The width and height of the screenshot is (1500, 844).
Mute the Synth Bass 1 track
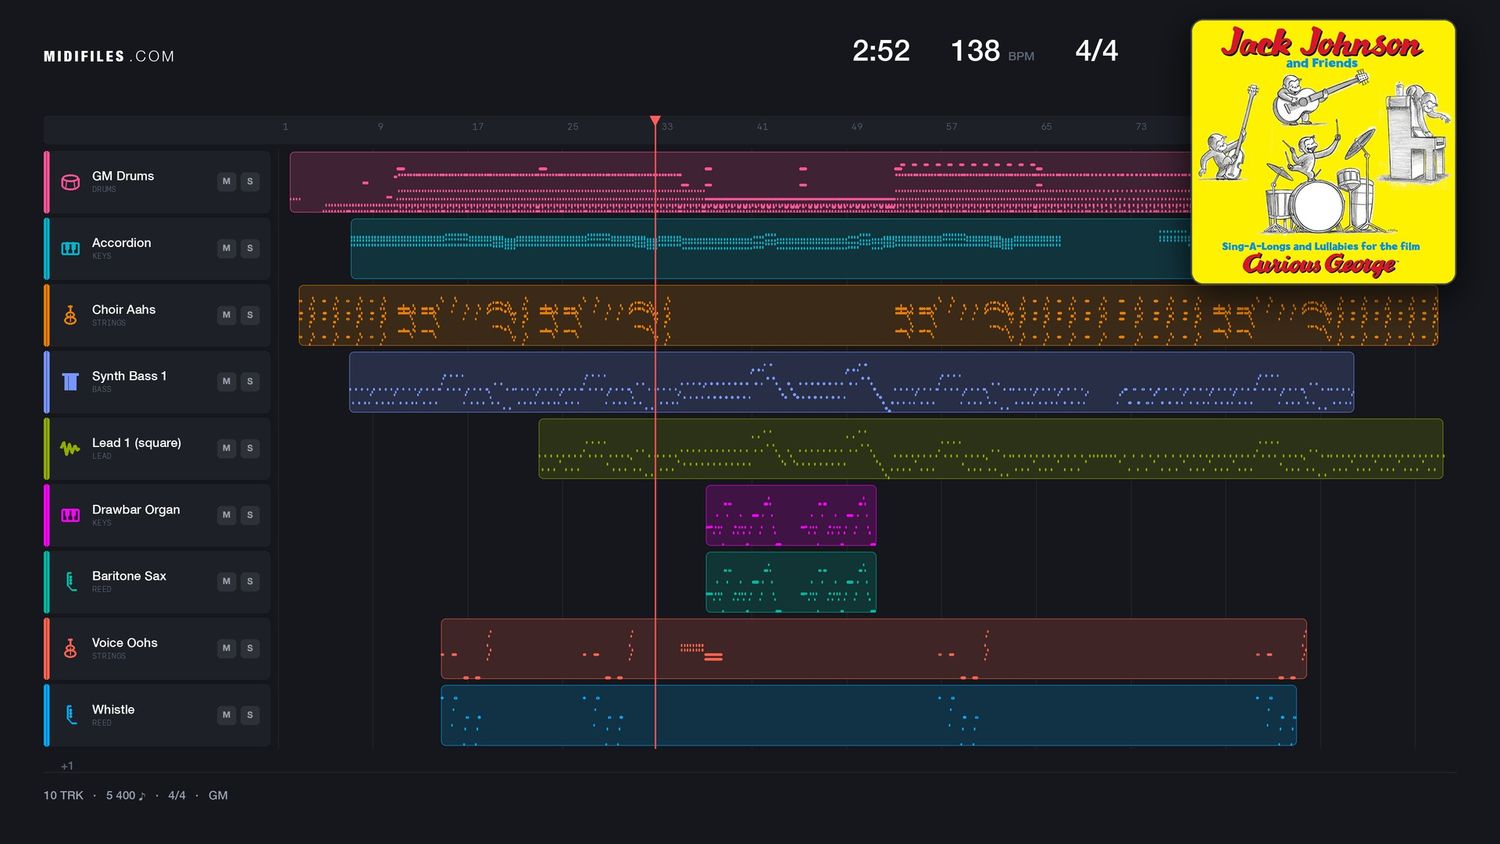pos(227,381)
